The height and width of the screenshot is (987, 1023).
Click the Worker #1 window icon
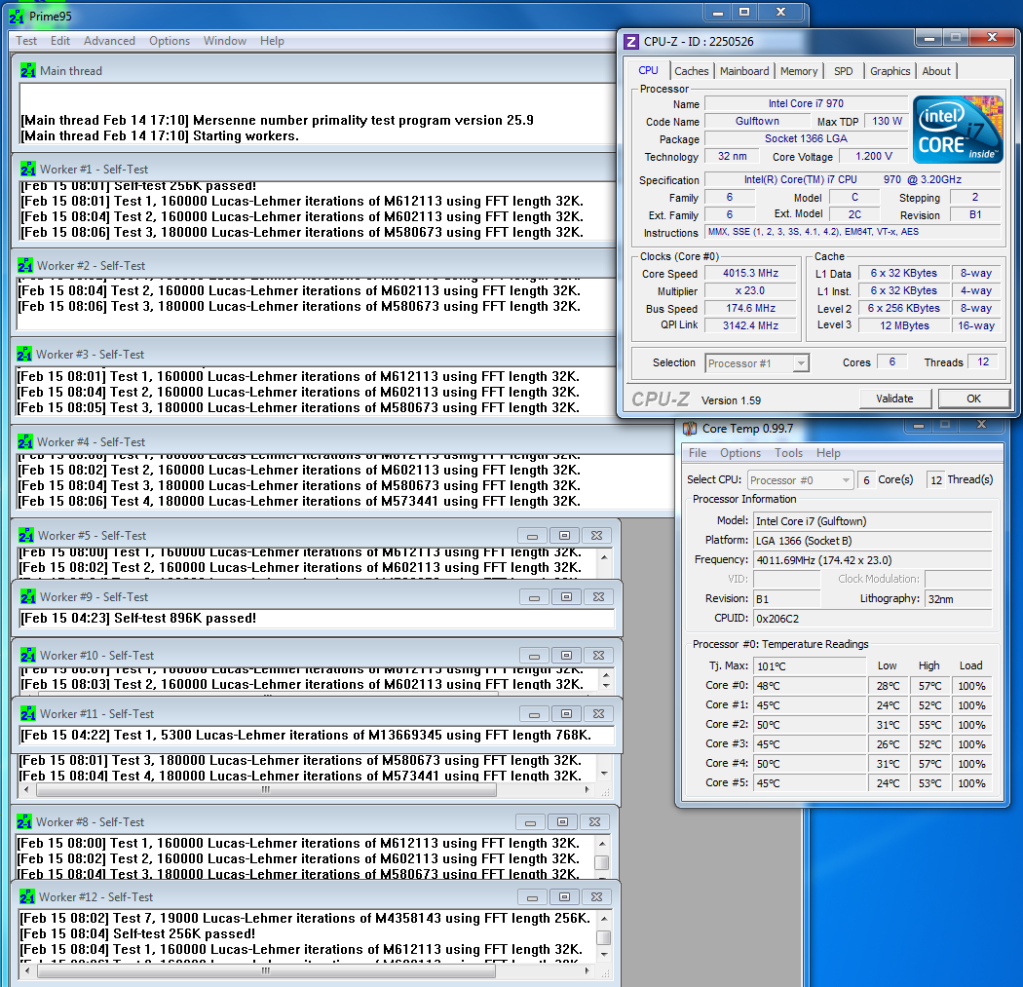[x=28, y=169]
